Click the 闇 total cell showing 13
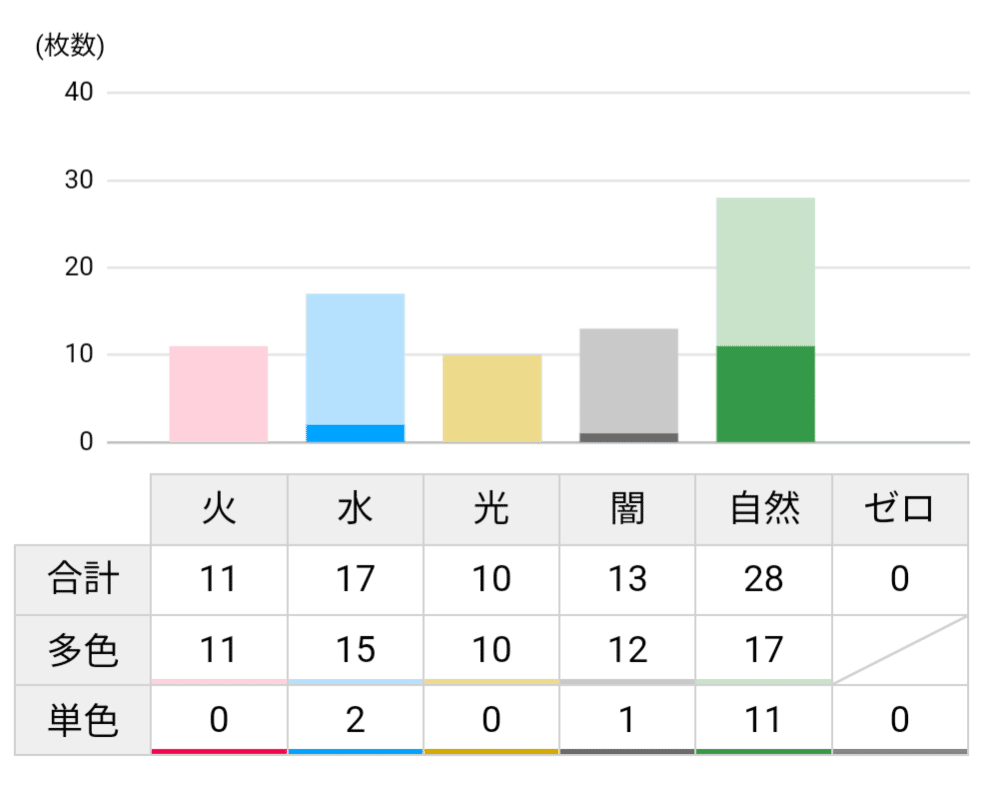 click(627, 579)
